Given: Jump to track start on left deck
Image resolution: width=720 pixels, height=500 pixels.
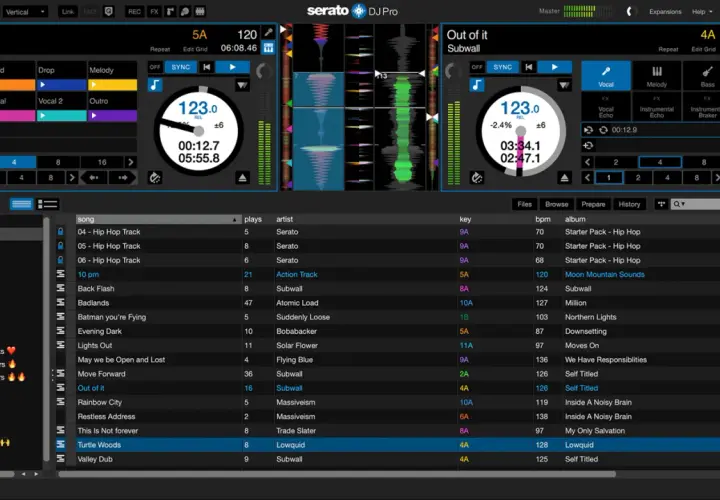Looking at the screenshot, I should (x=207, y=67).
